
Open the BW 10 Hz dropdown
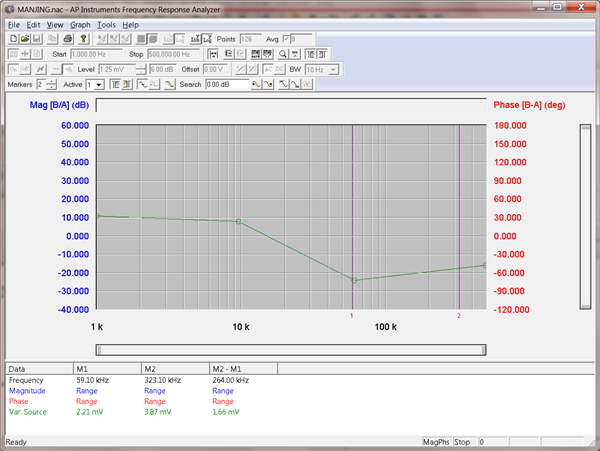(x=334, y=69)
